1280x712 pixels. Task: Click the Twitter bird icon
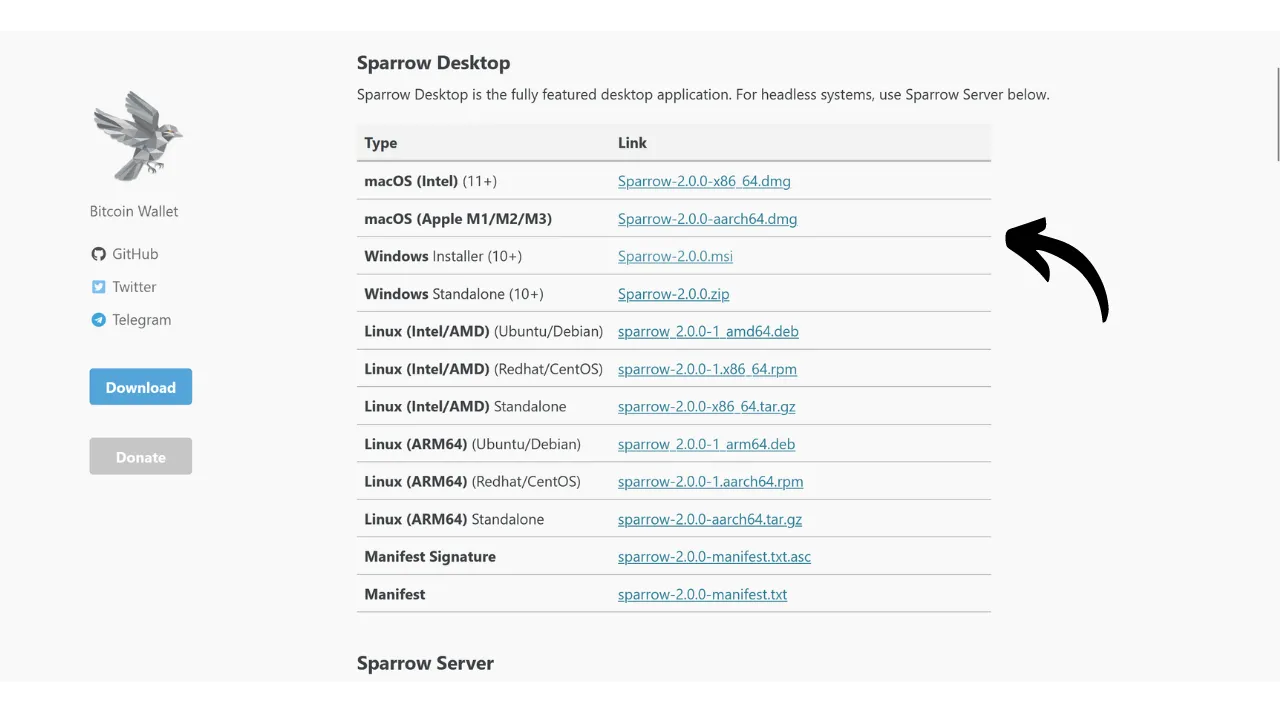click(x=98, y=287)
